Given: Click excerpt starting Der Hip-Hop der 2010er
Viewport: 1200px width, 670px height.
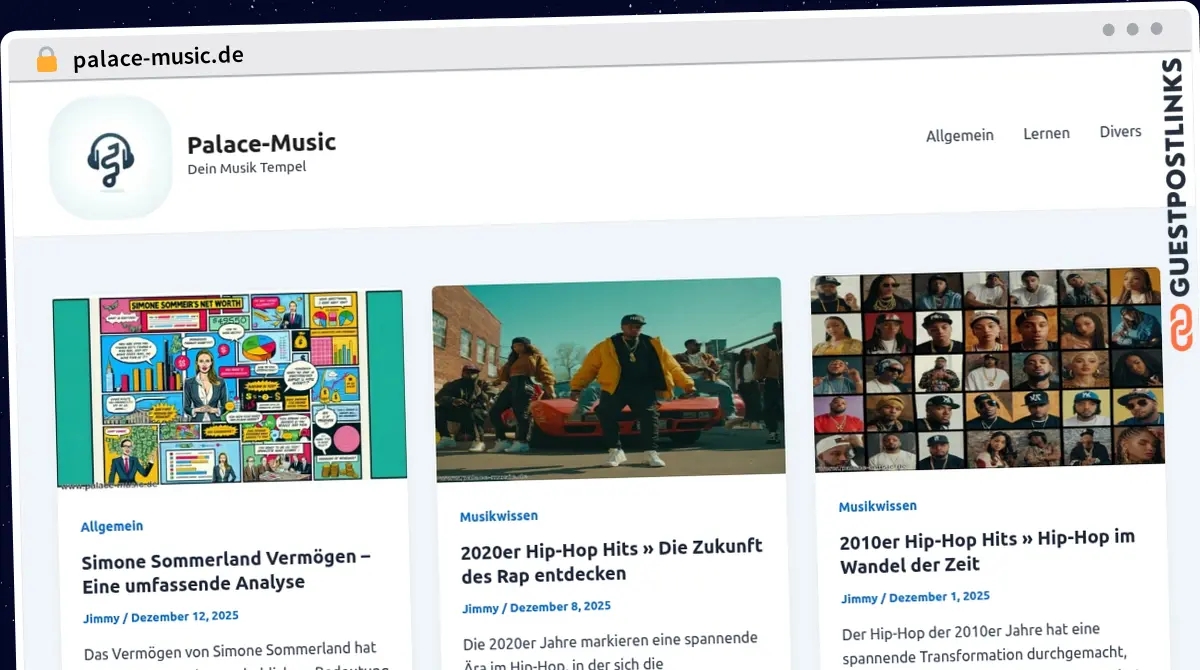Looking at the screenshot, I should pyautogui.click(x=988, y=645).
